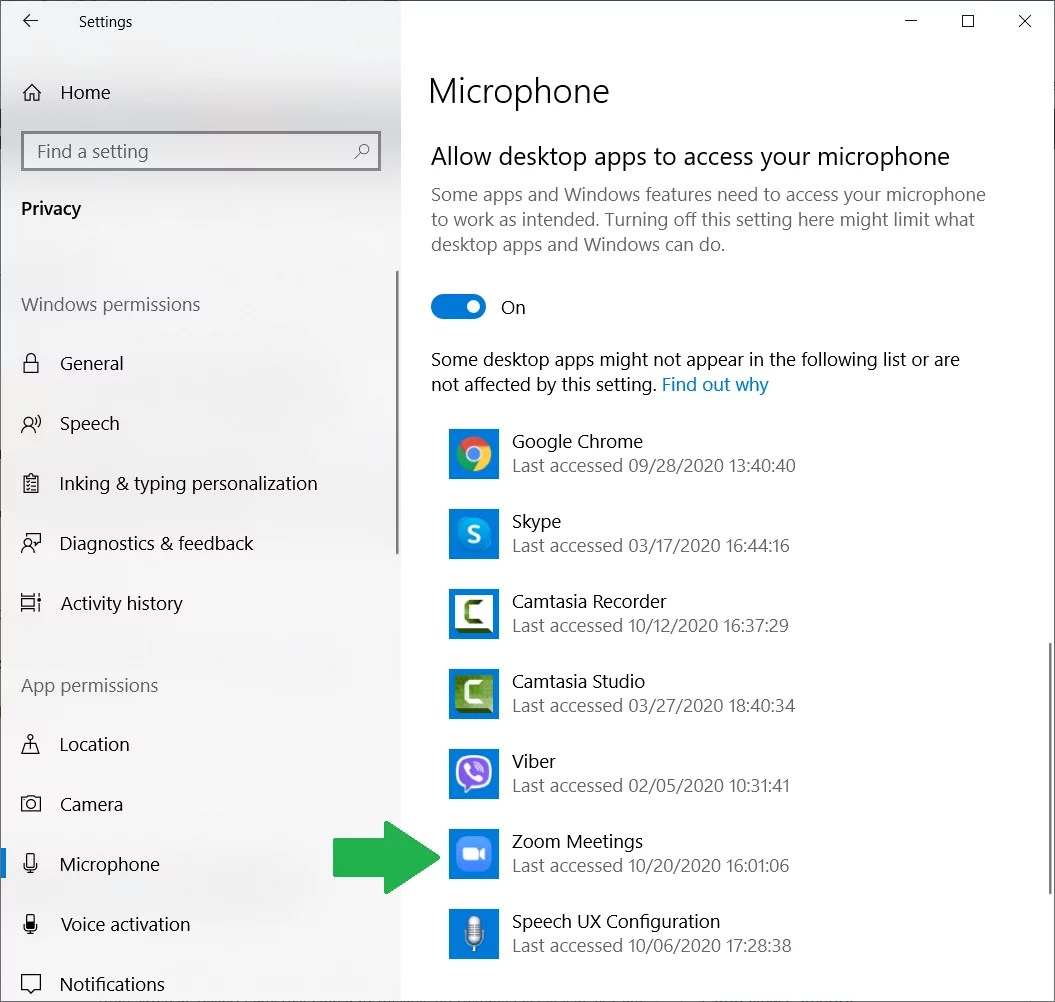Click 'Last accessed 03/27/2020 18:40:34' text
Viewport: 1055px width, 1002px height.
pyautogui.click(x=653, y=706)
